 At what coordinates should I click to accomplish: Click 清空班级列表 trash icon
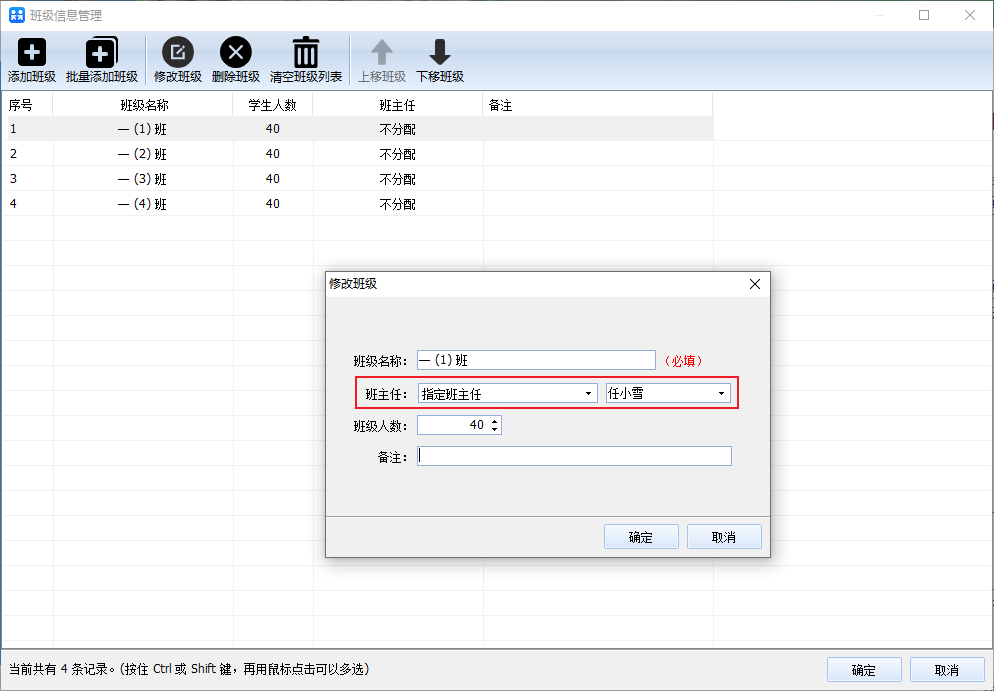point(306,52)
